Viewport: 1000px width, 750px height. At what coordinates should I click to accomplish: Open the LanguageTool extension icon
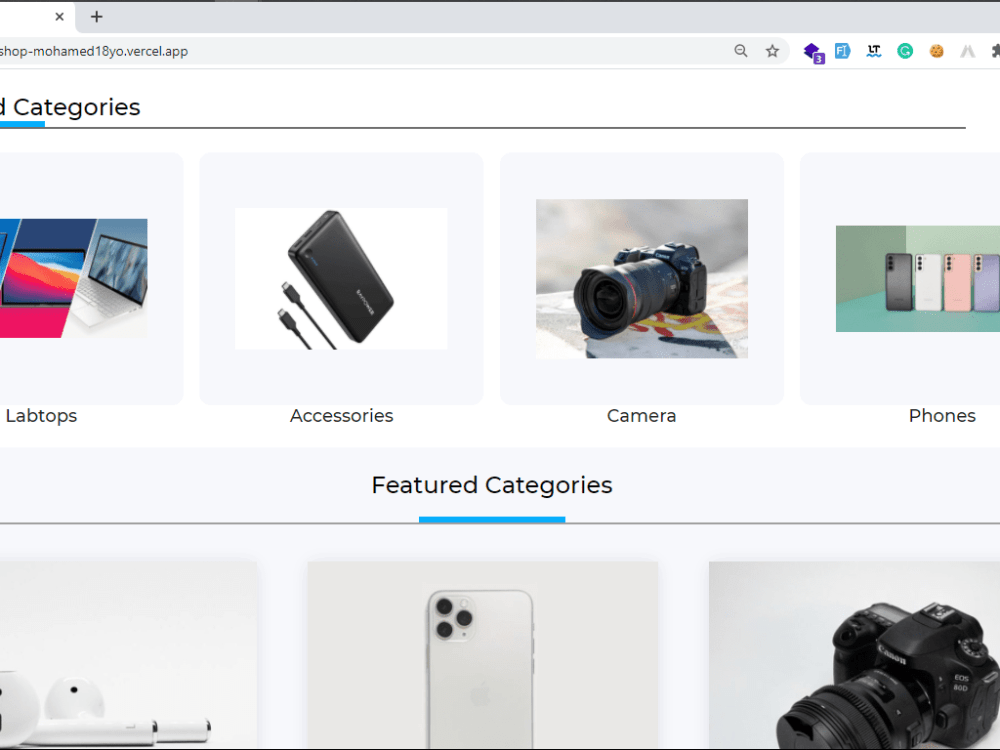click(x=873, y=51)
